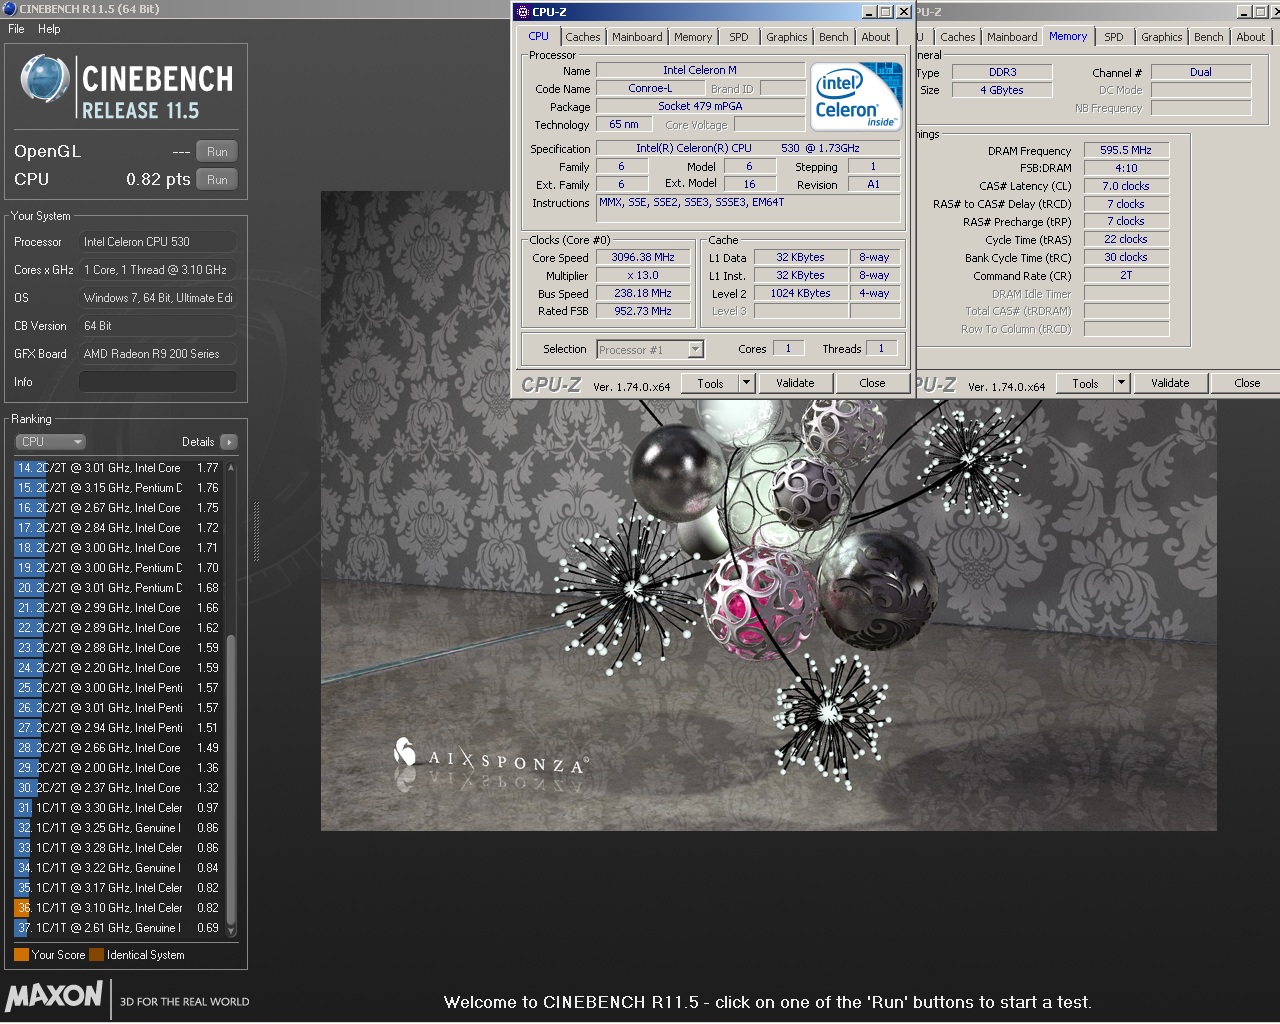
Task: Run the OpenGL benchmark
Action: click(x=217, y=152)
